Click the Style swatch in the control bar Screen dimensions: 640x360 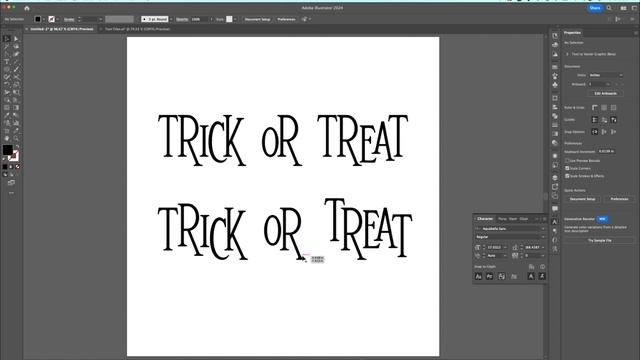229,19
